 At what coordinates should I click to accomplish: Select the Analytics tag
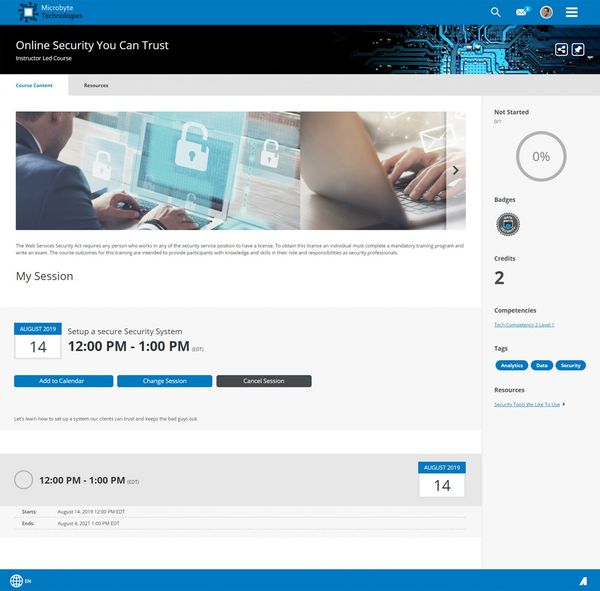[511, 366]
